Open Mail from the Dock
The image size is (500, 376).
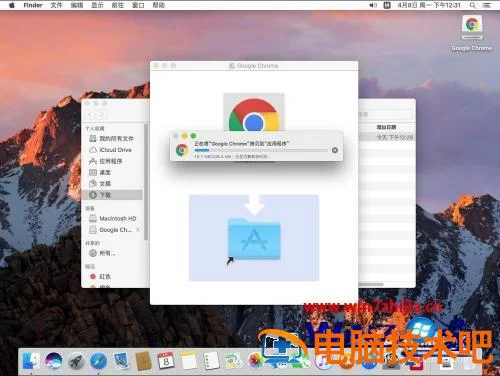121,361
